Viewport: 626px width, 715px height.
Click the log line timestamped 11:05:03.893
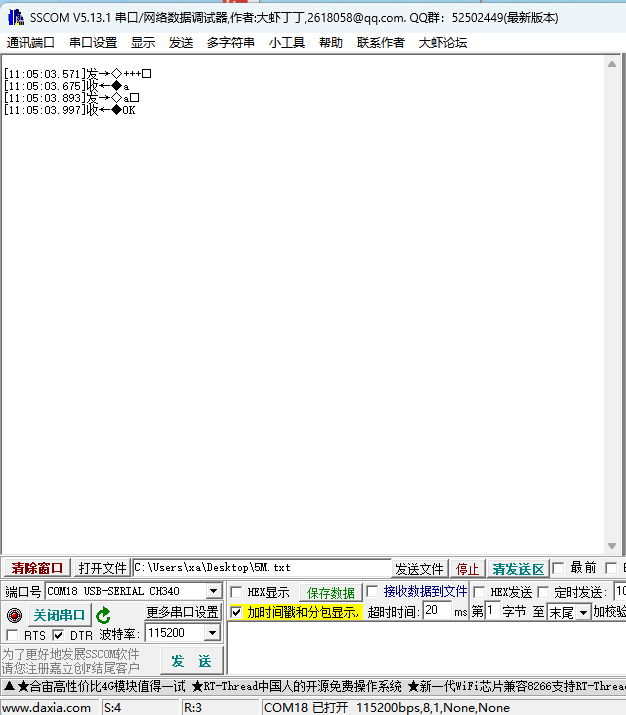72,98
